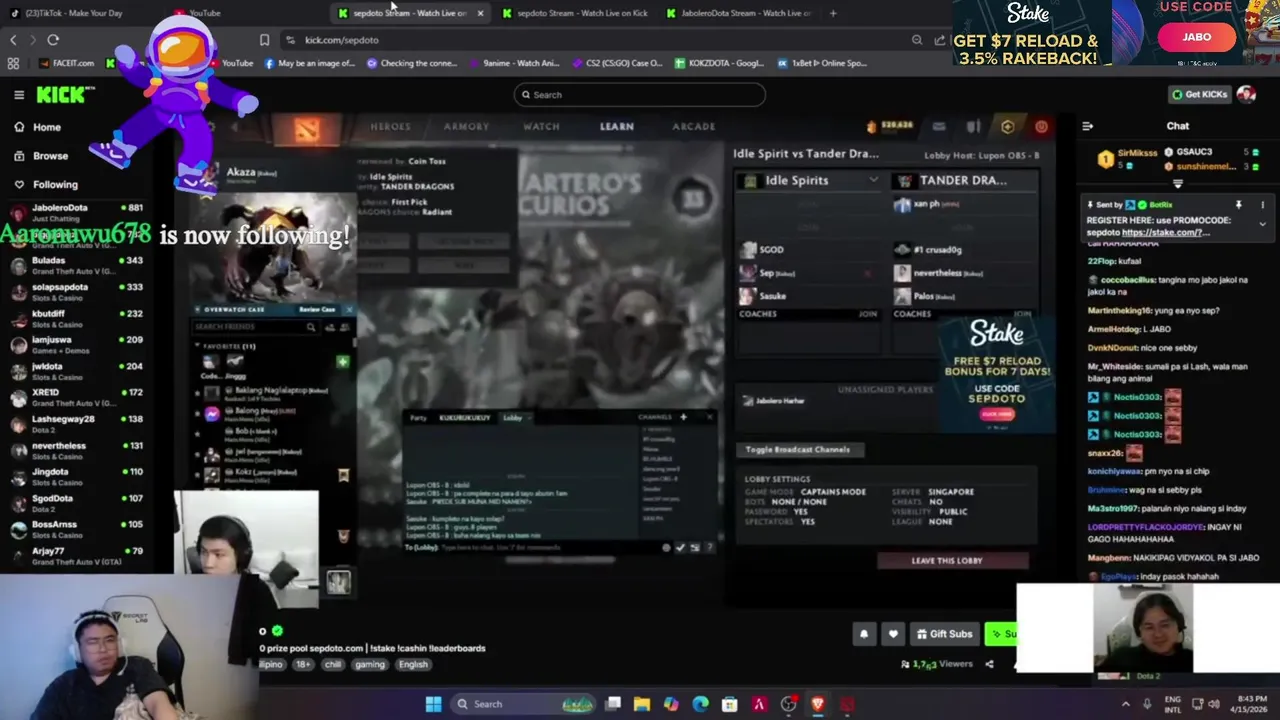Click the browser reload icon
Viewport: 1280px width, 720px height.
[53, 40]
